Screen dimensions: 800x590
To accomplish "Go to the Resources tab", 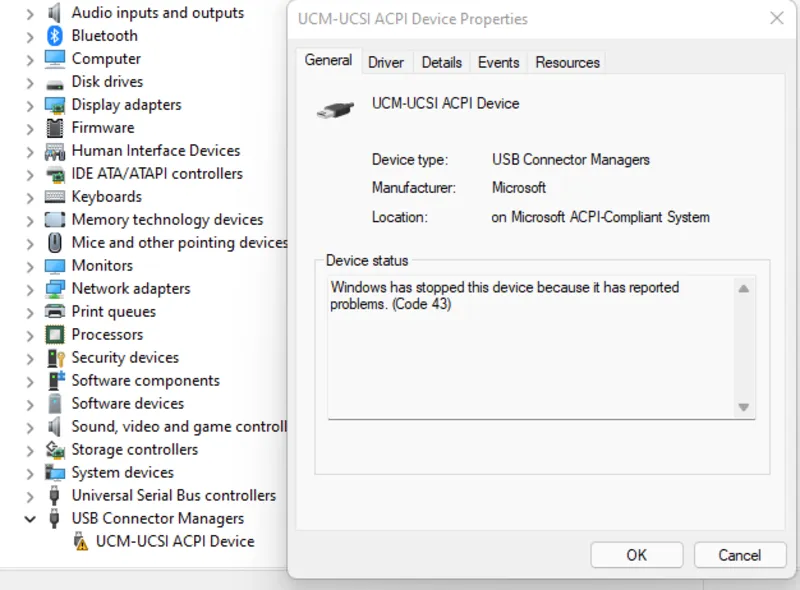I will tap(567, 62).
